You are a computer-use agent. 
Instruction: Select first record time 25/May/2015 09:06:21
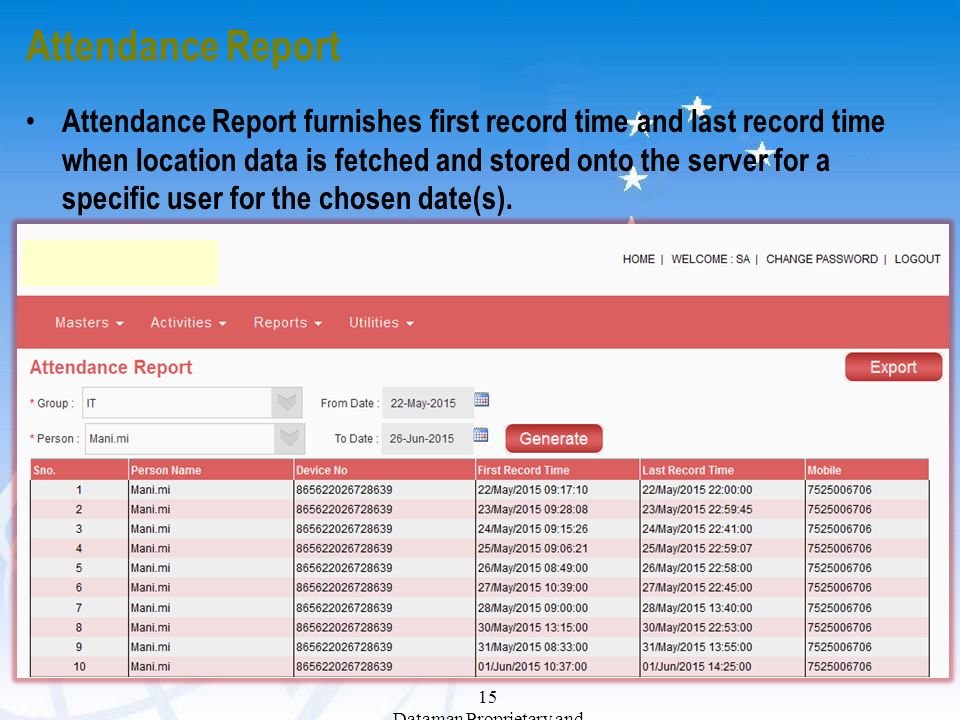point(533,549)
